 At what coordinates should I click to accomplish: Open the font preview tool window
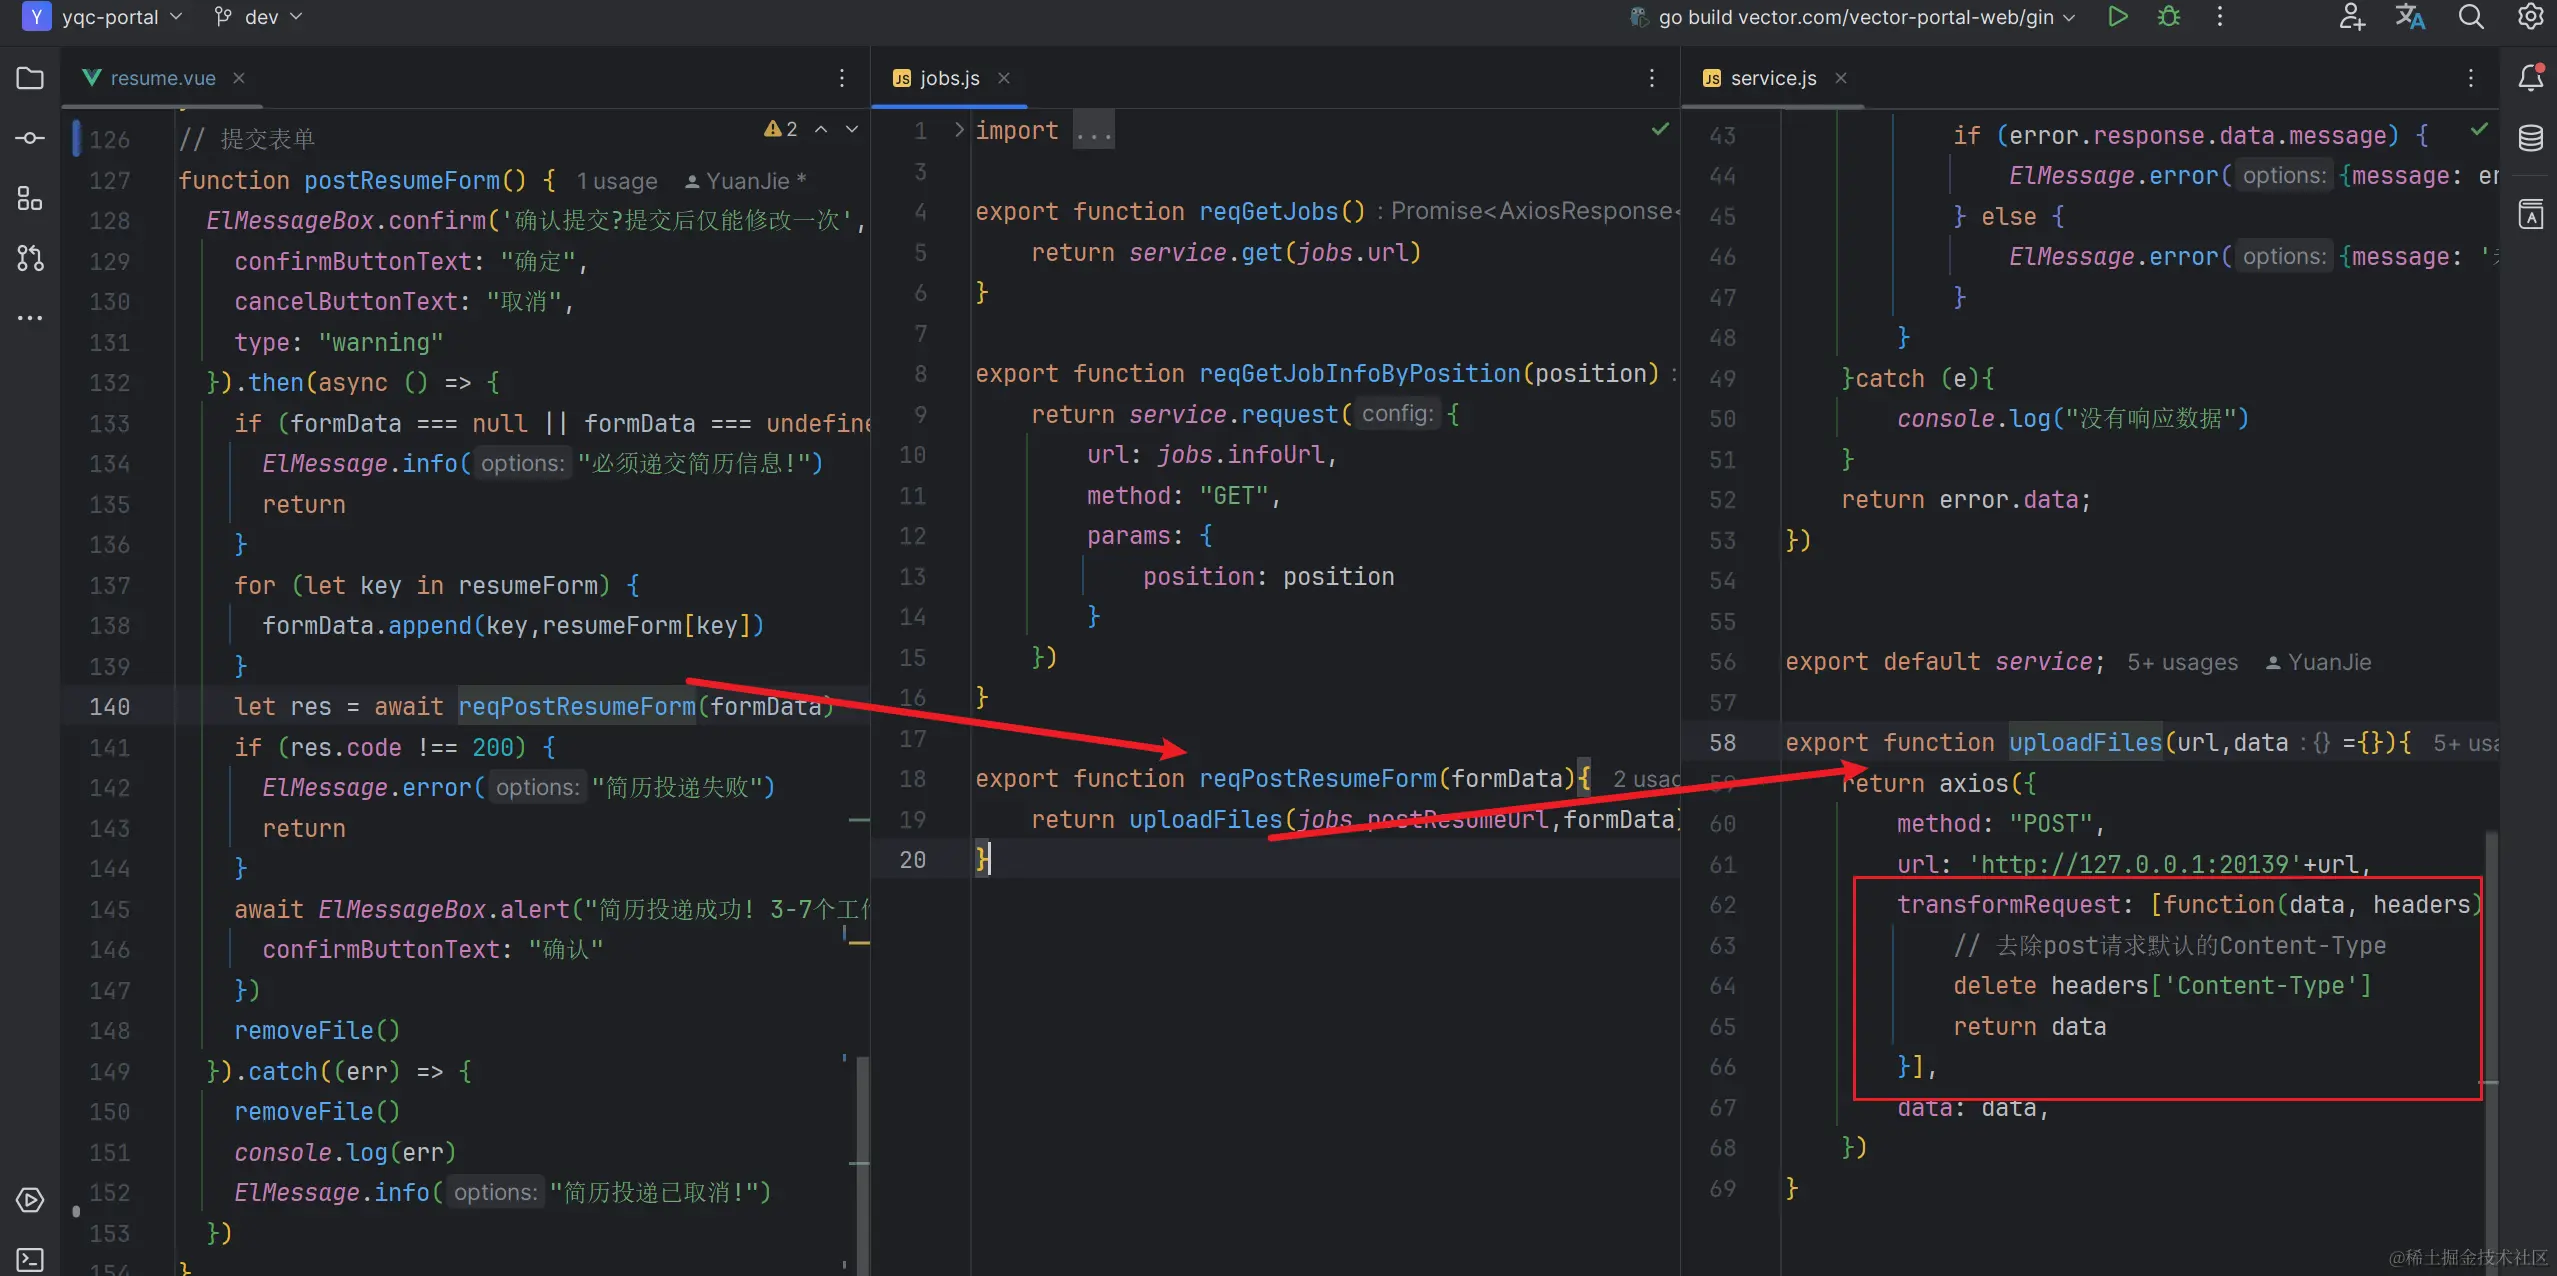coord(2531,214)
